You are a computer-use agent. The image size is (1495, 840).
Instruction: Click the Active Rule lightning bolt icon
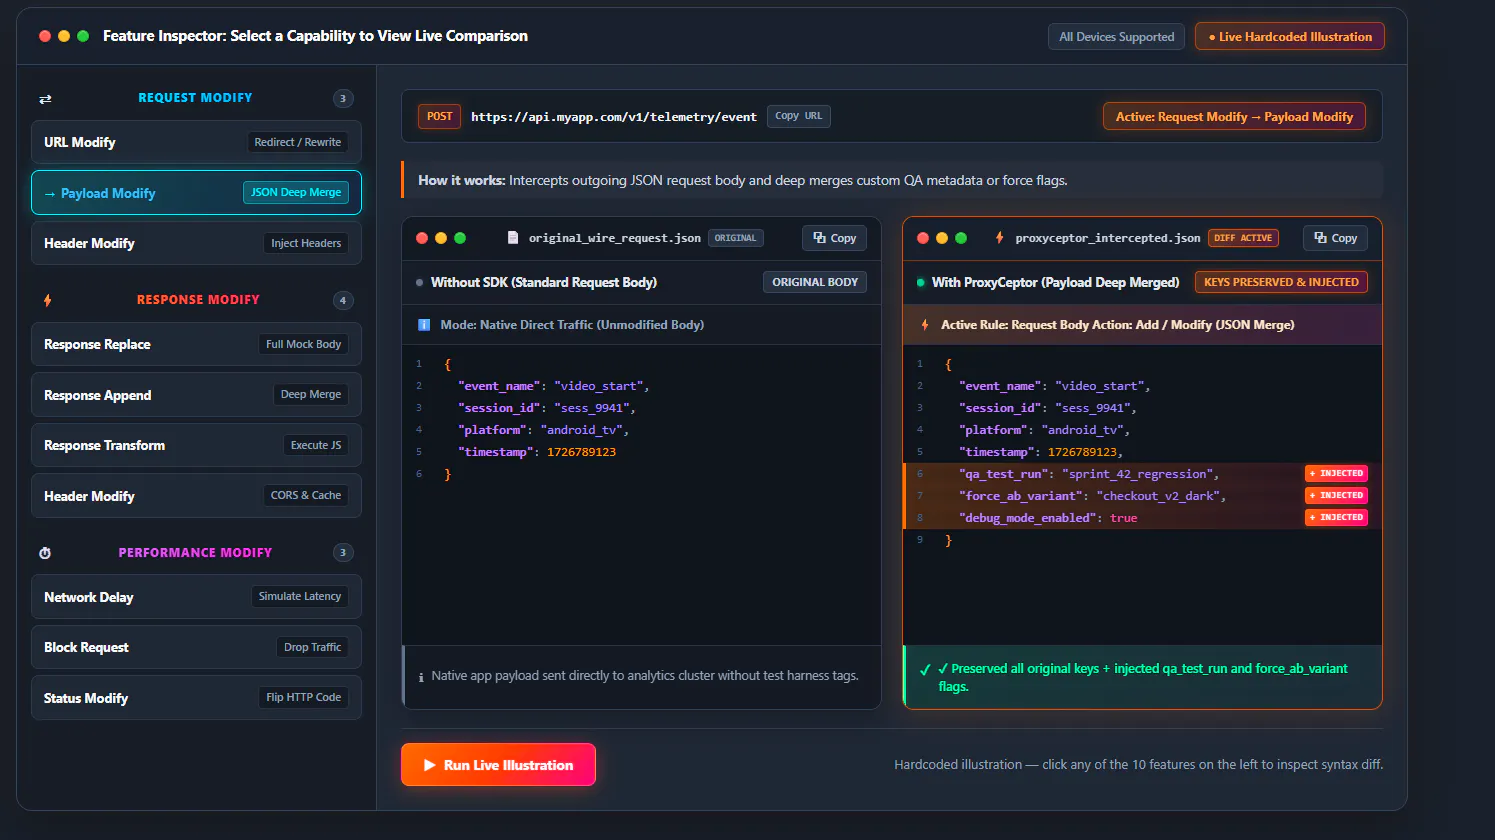925,325
